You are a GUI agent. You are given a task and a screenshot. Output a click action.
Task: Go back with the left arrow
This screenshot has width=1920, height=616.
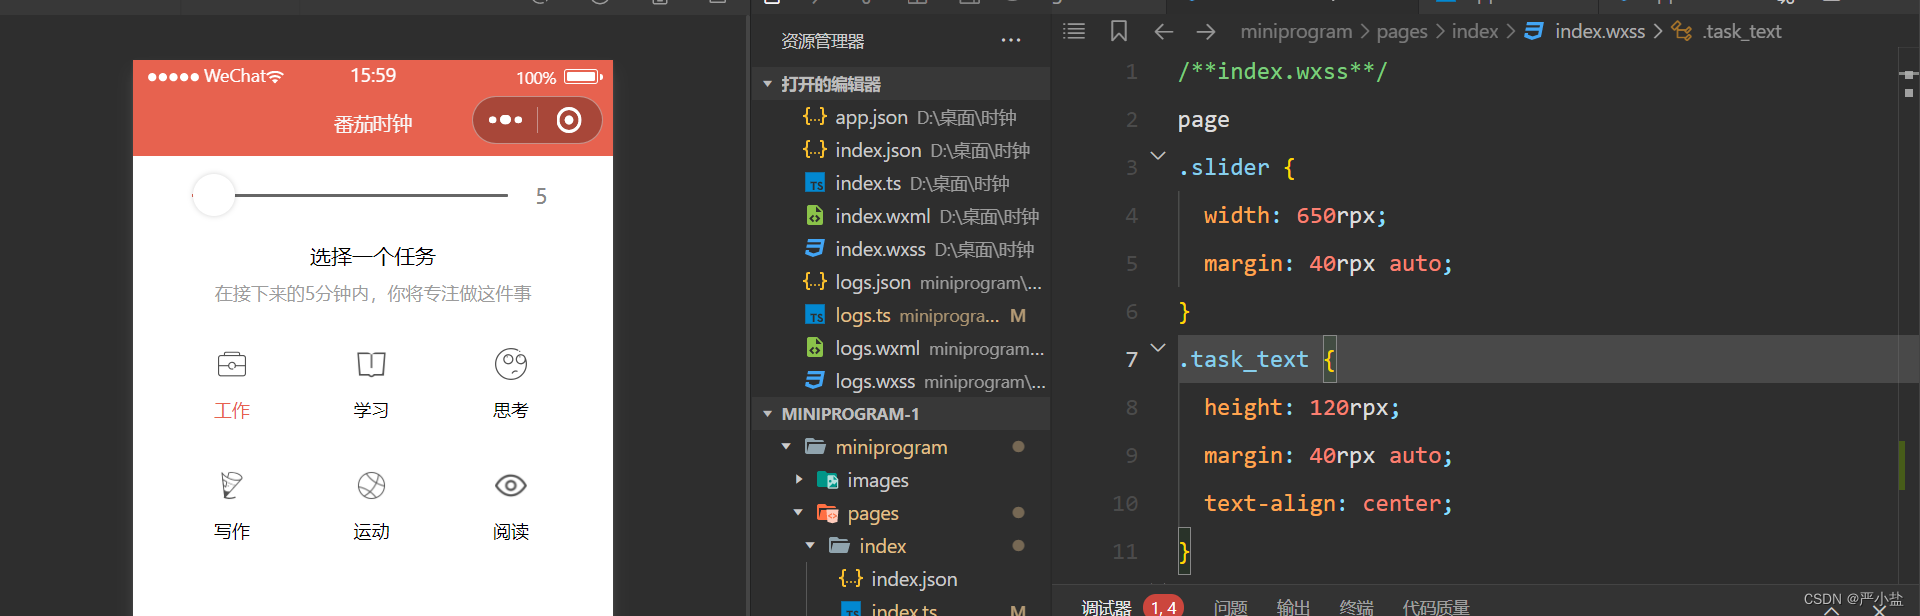[x=1163, y=32]
